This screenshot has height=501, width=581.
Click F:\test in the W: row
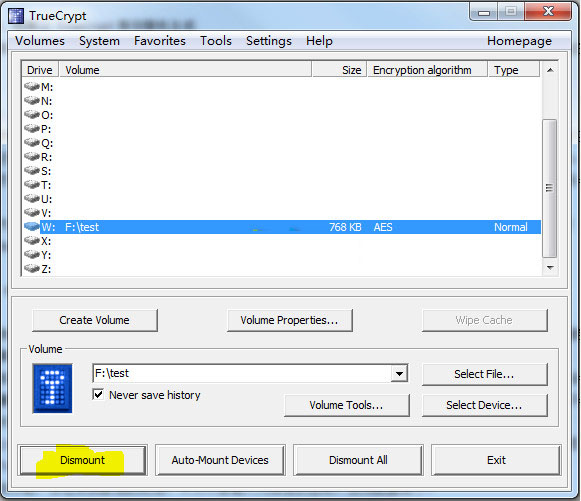[82, 227]
